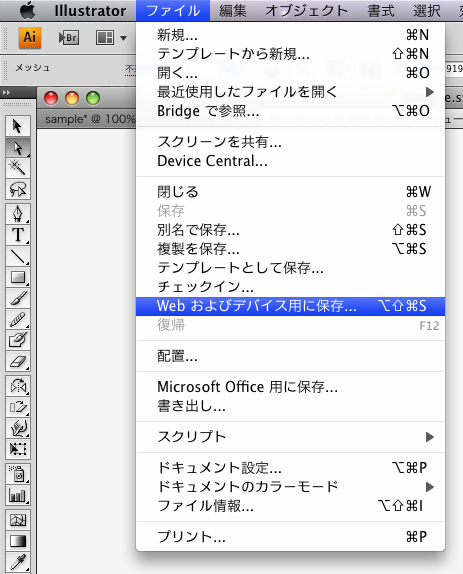Select the Pencil tool
The image size is (463, 574).
pyautogui.click(x=18, y=320)
